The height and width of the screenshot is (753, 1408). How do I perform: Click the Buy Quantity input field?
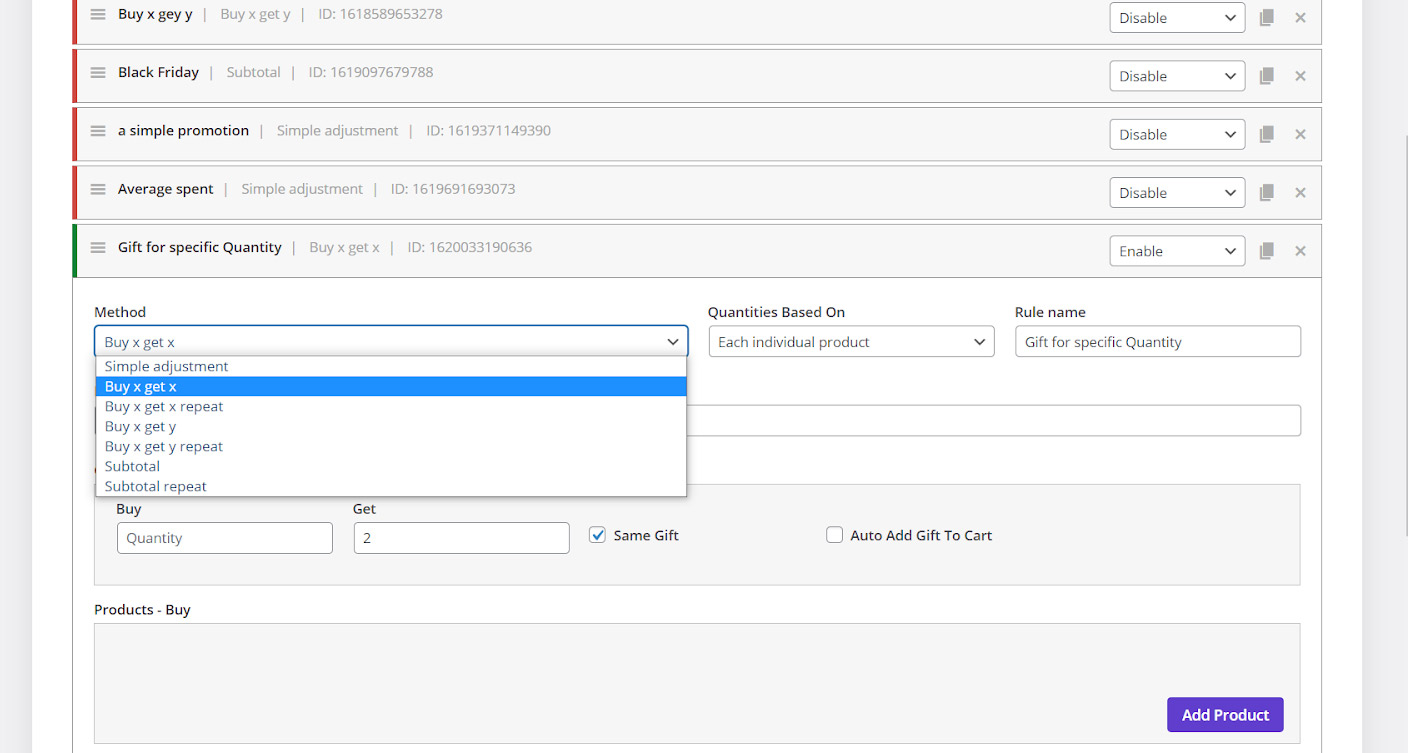(225, 538)
